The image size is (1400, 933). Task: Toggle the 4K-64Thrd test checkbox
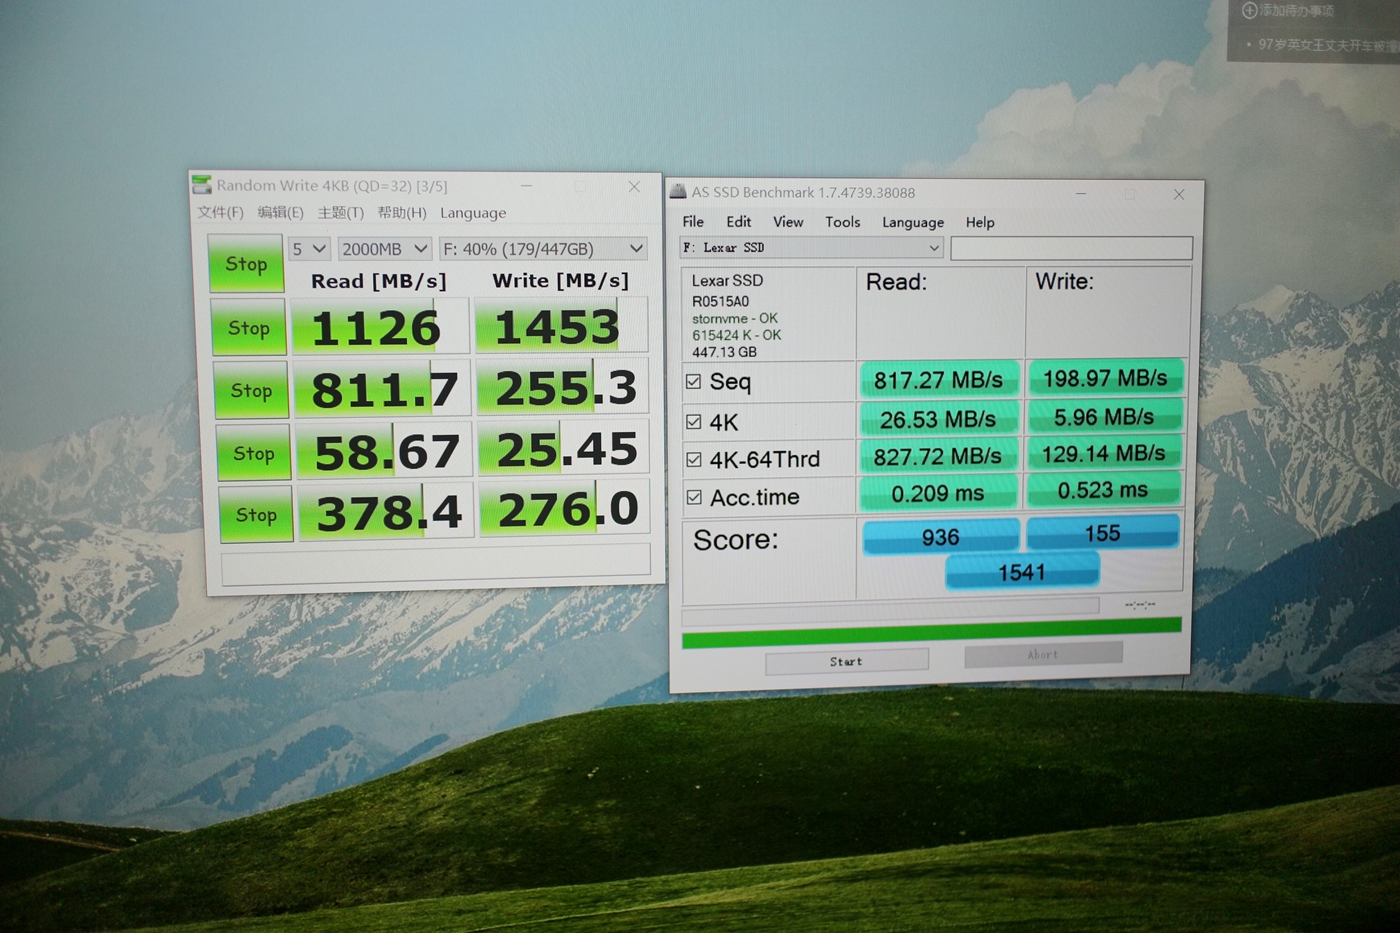694,459
